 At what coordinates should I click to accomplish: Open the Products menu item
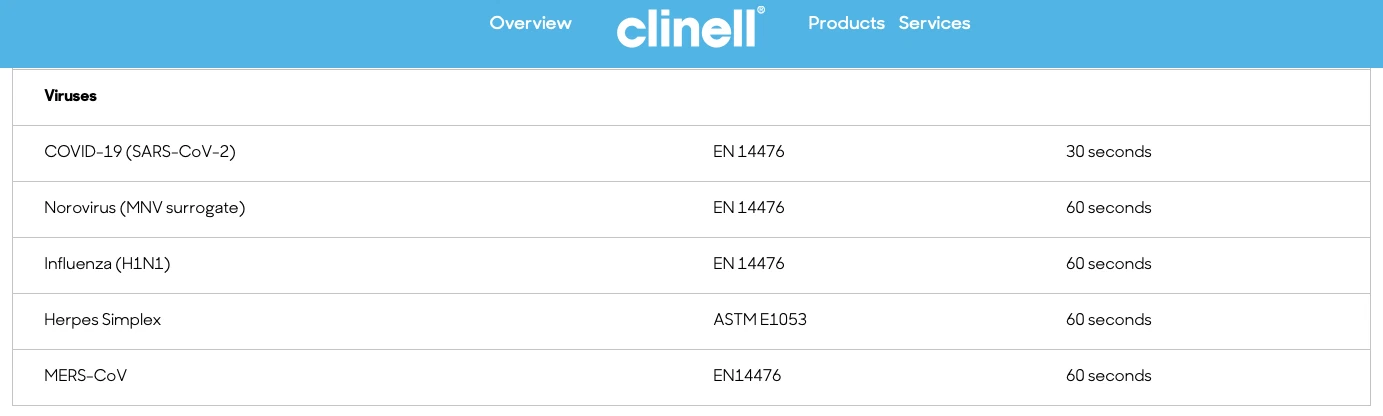(x=846, y=23)
